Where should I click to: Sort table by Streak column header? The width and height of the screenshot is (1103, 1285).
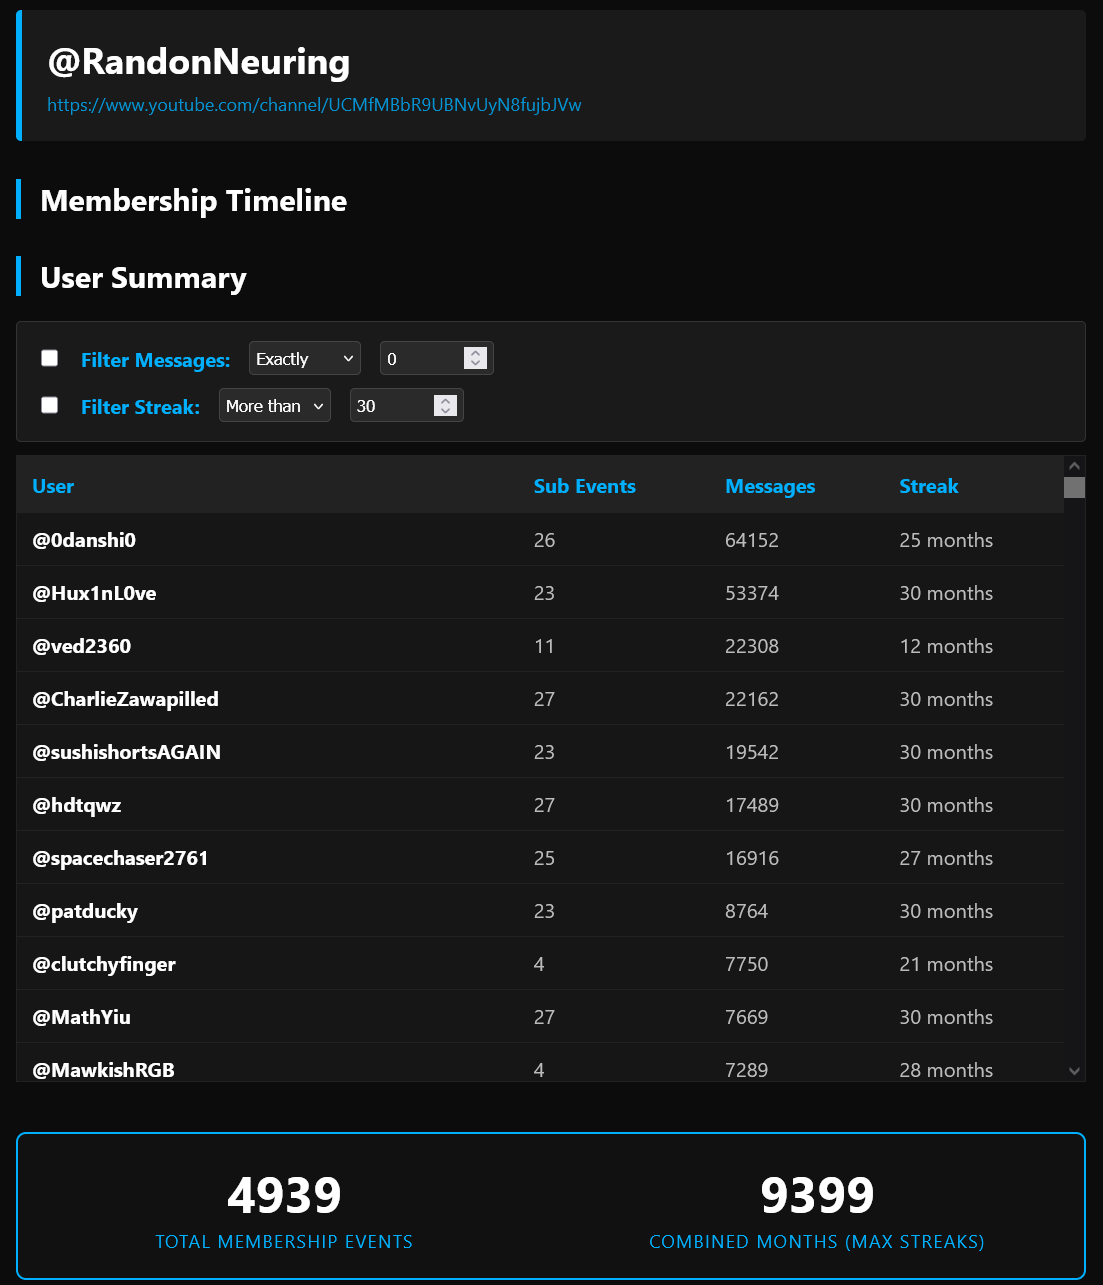click(929, 486)
